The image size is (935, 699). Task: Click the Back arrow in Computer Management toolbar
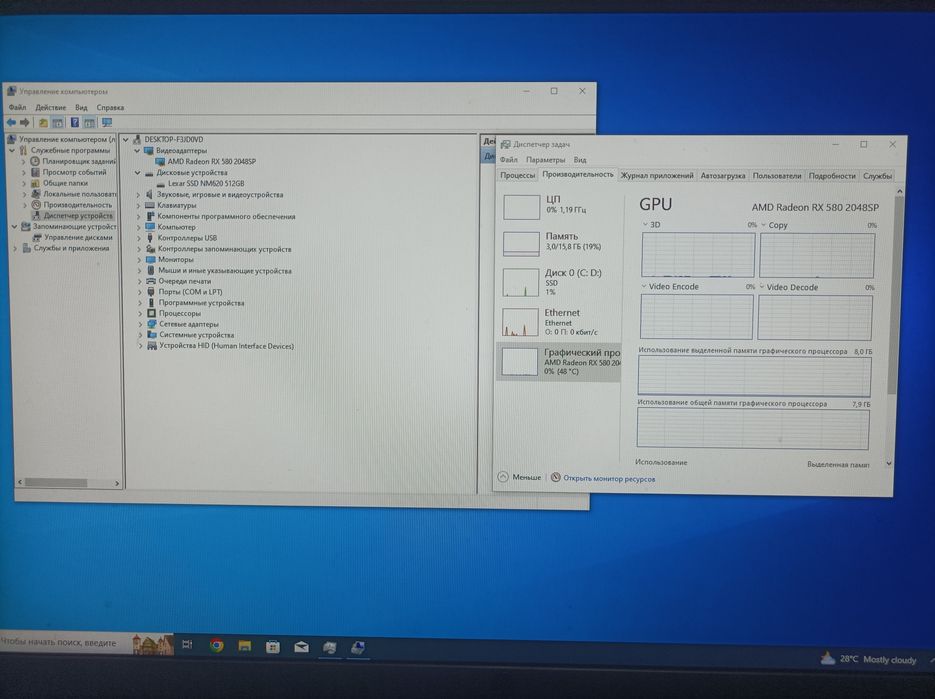pos(11,123)
